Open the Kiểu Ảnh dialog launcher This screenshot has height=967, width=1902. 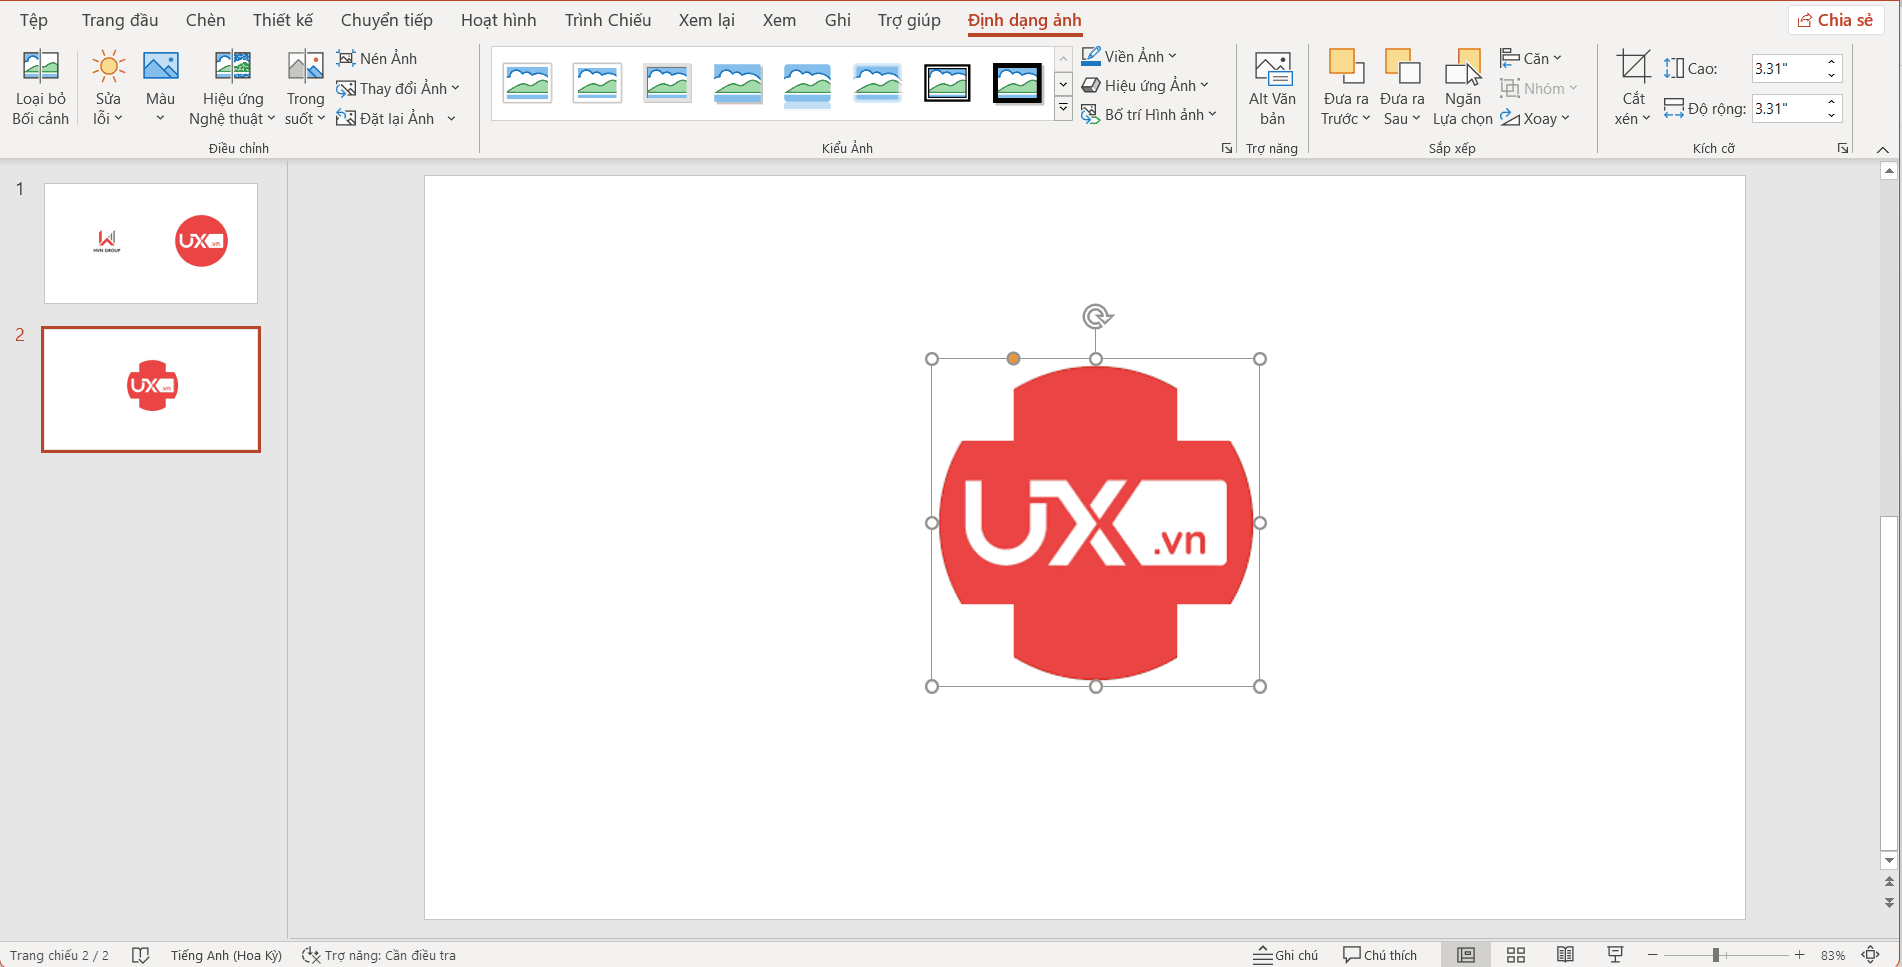1226,147
